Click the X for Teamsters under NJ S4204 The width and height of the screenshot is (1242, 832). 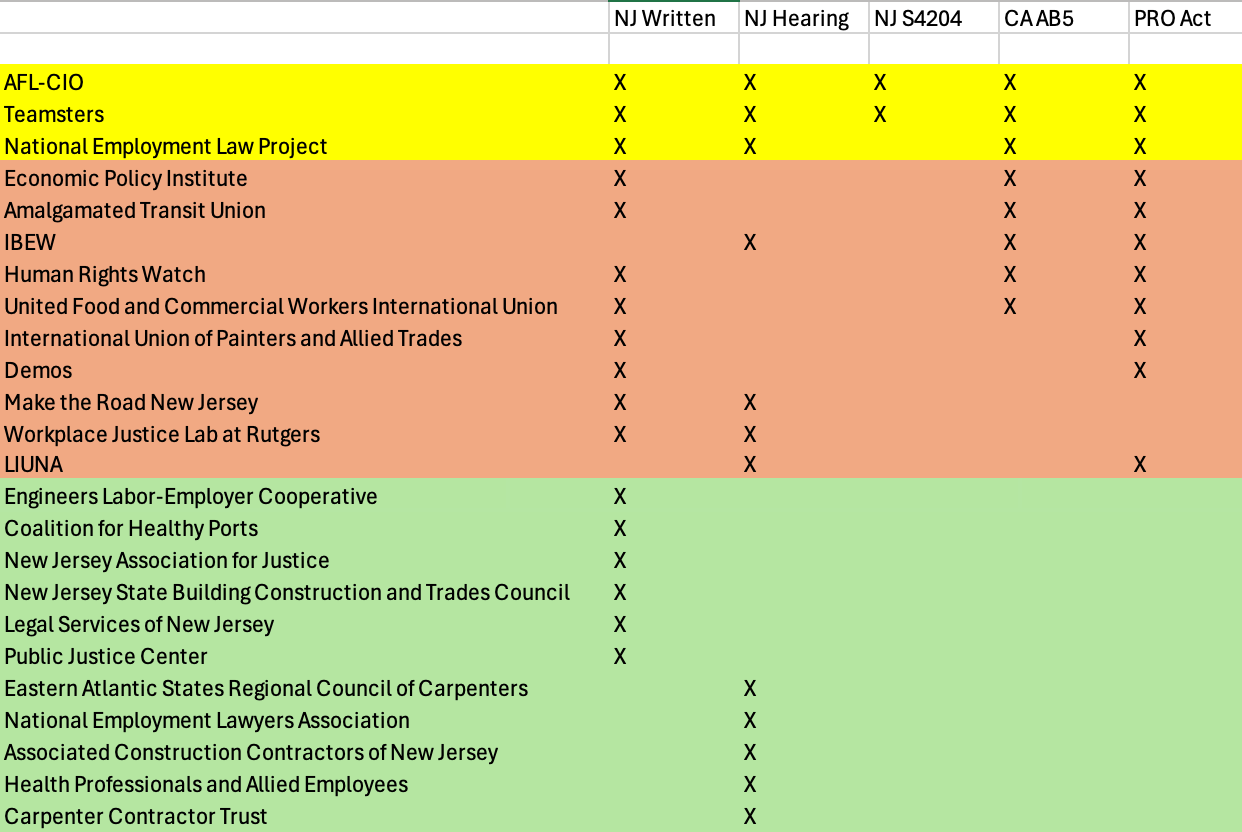point(880,114)
